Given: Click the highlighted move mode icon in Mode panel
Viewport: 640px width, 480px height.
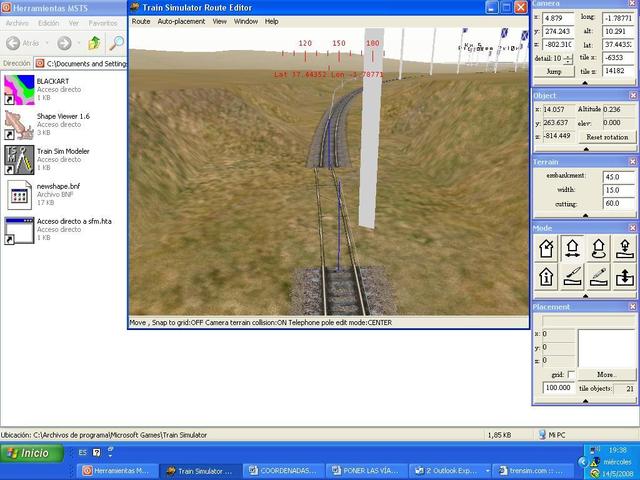Looking at the screenshot, I should coord(573,248).
